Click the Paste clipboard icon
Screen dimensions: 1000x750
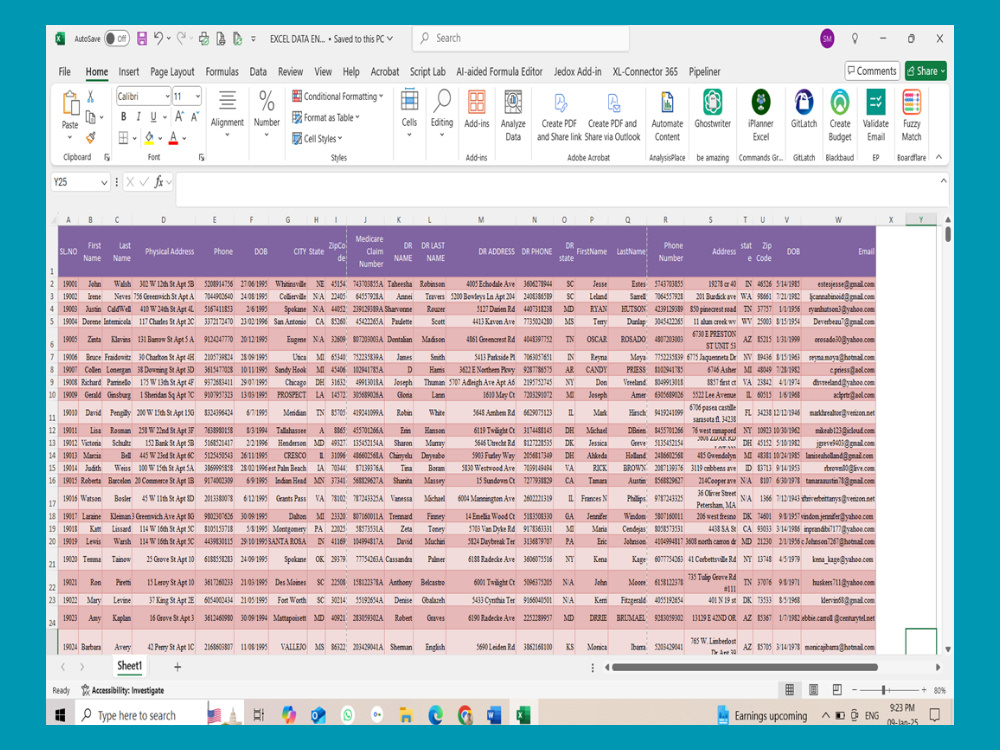coord(70,103)
